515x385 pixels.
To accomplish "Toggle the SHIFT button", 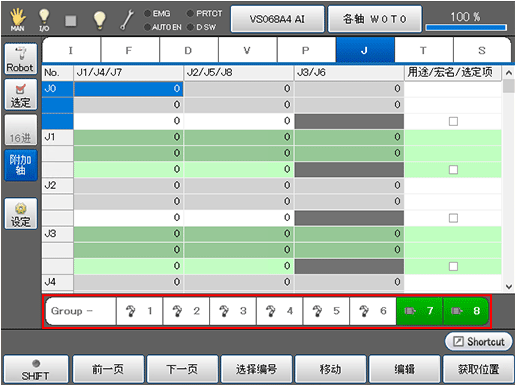I will pos(36,369).
